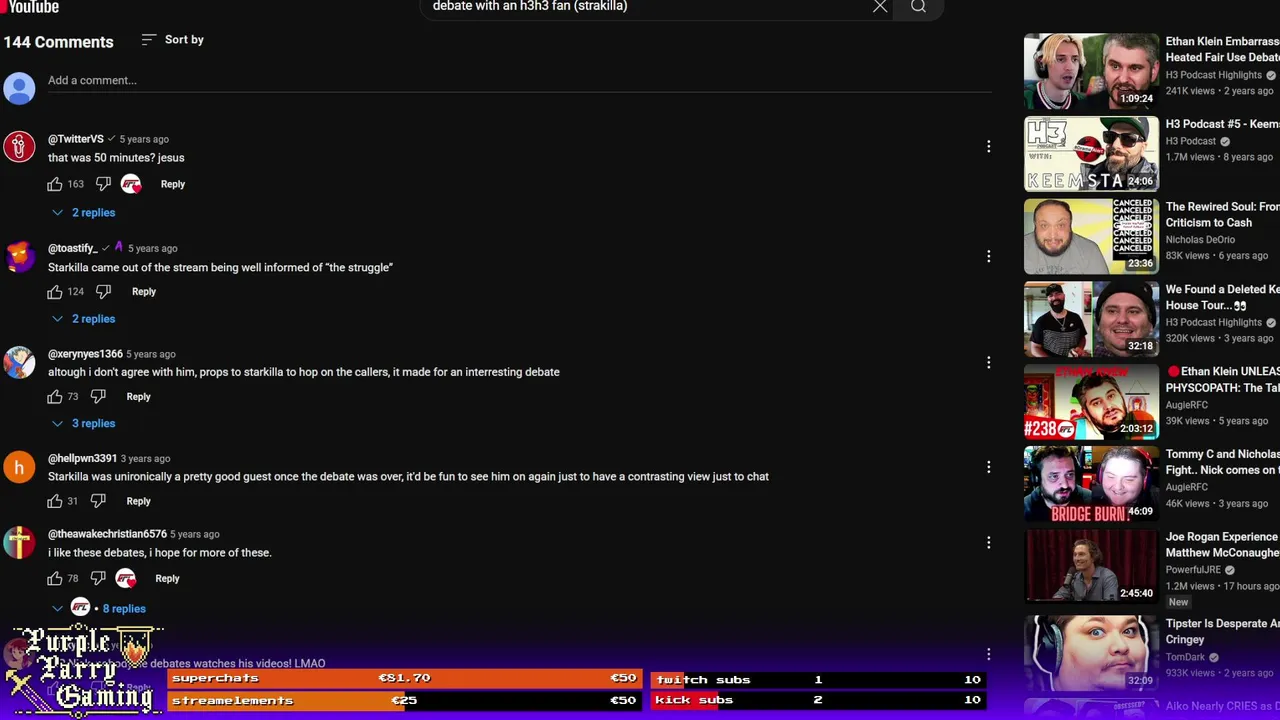Open Joe Rogan Experience video title
1280x720 pixels.
click(1222, 545)
